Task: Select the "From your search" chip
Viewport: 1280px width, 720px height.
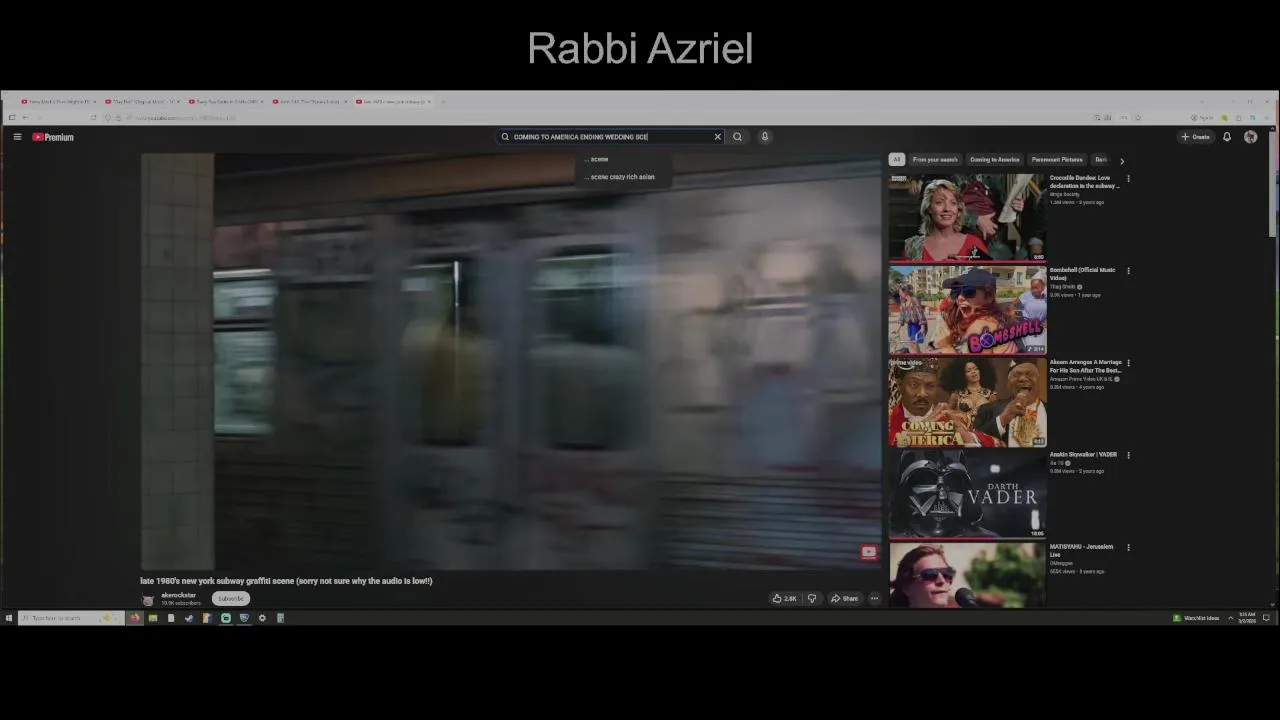Action: click(x=935, y=160)
